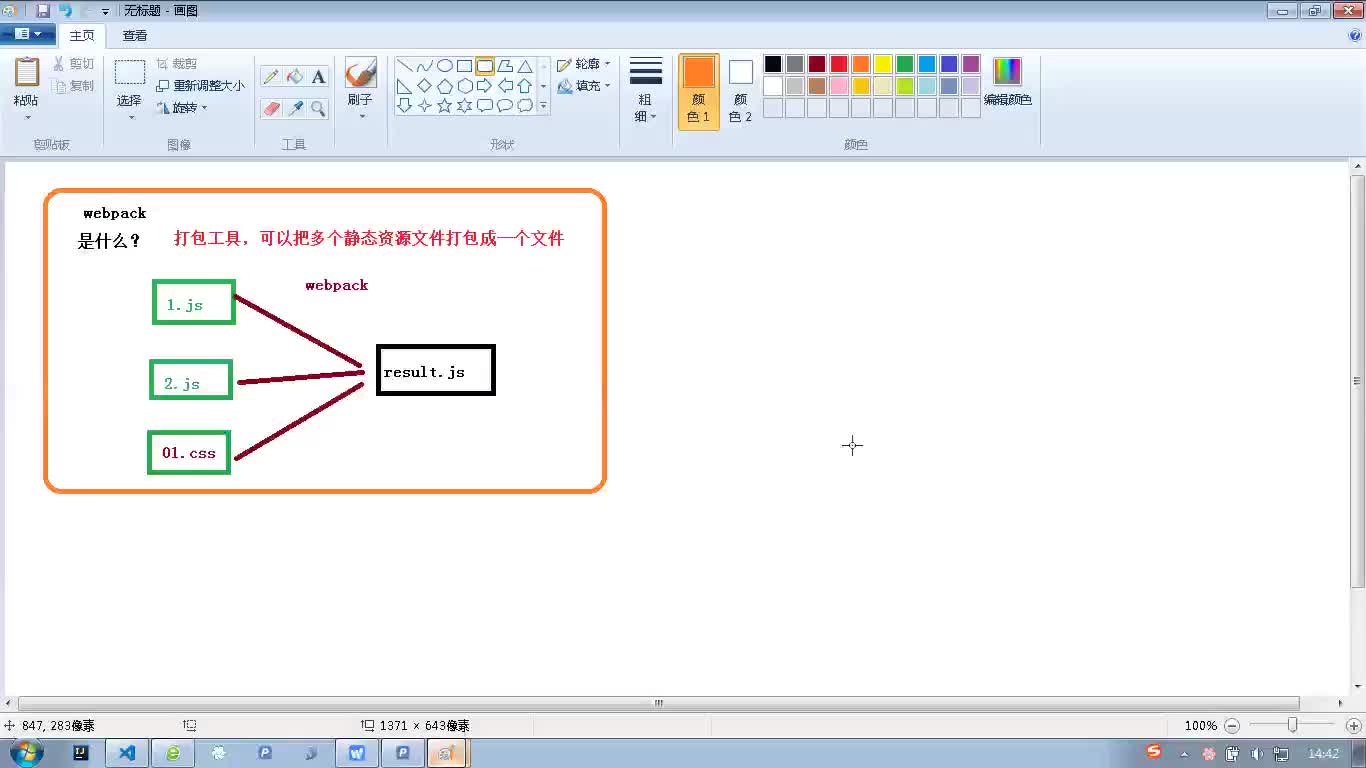Activate 颜色 1 (Color 1) selector
The image size is (1366, 768).
(699, 91)
